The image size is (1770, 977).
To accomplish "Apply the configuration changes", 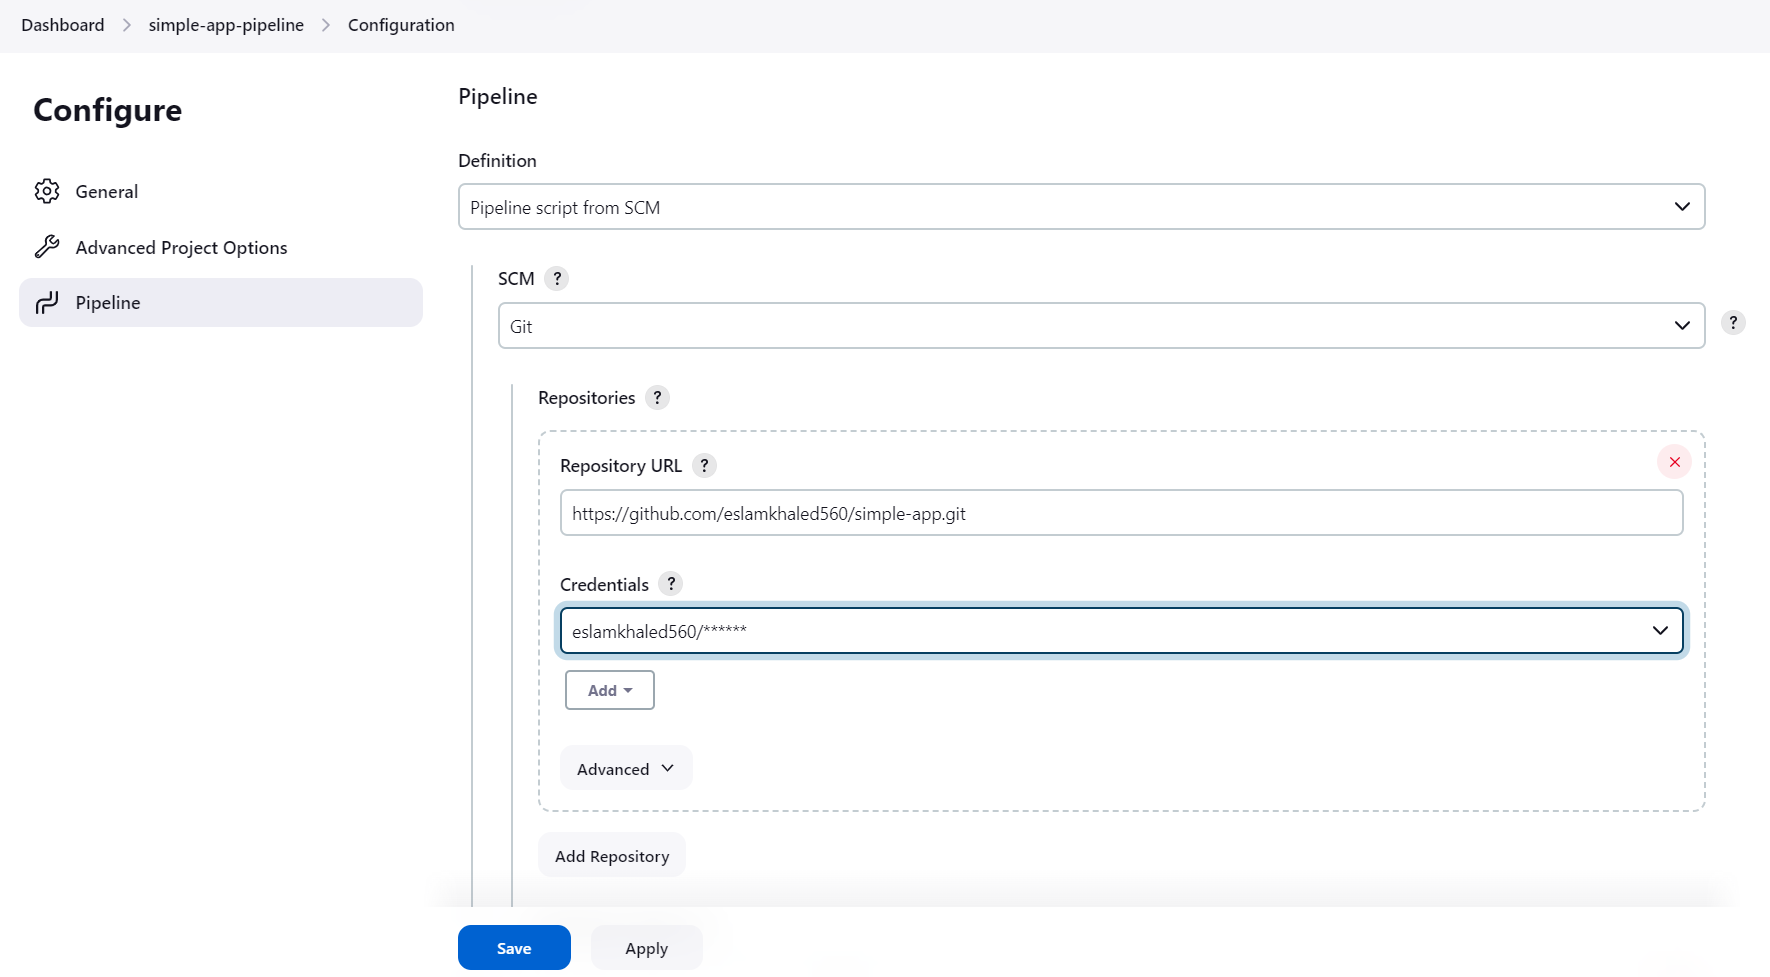I will [x=646, y=947].
